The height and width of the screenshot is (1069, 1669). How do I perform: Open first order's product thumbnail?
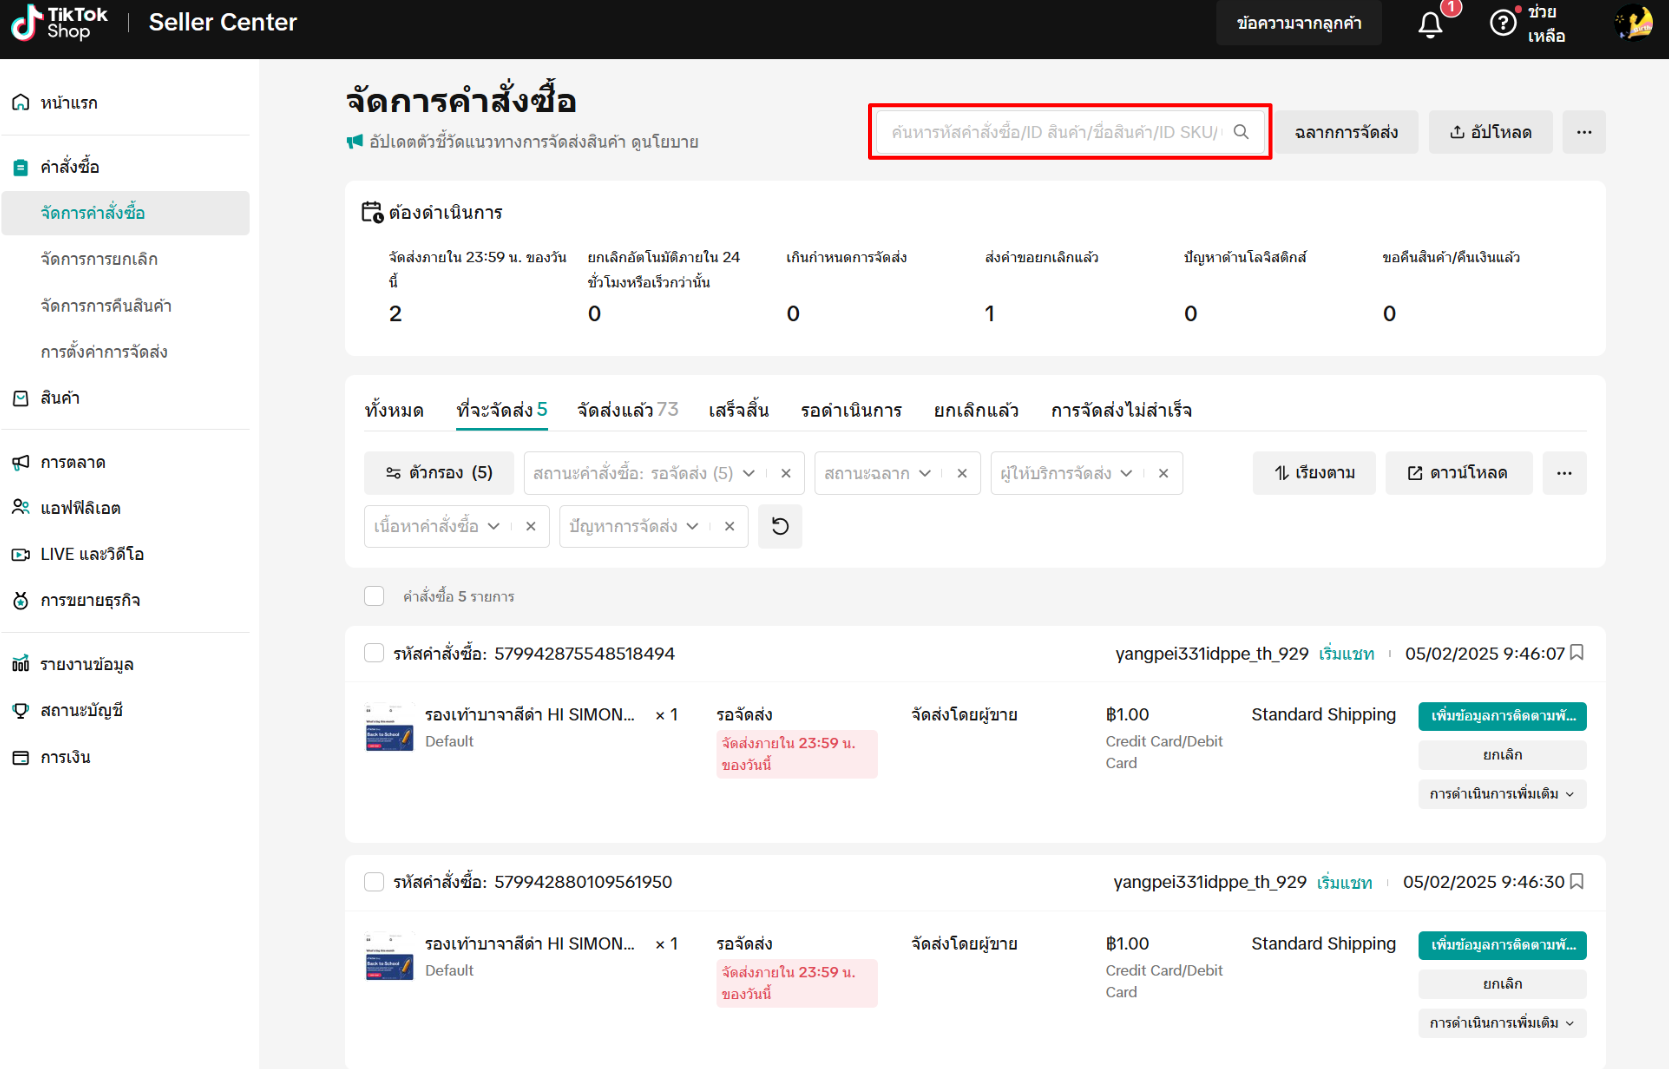(x=389, y=728)
